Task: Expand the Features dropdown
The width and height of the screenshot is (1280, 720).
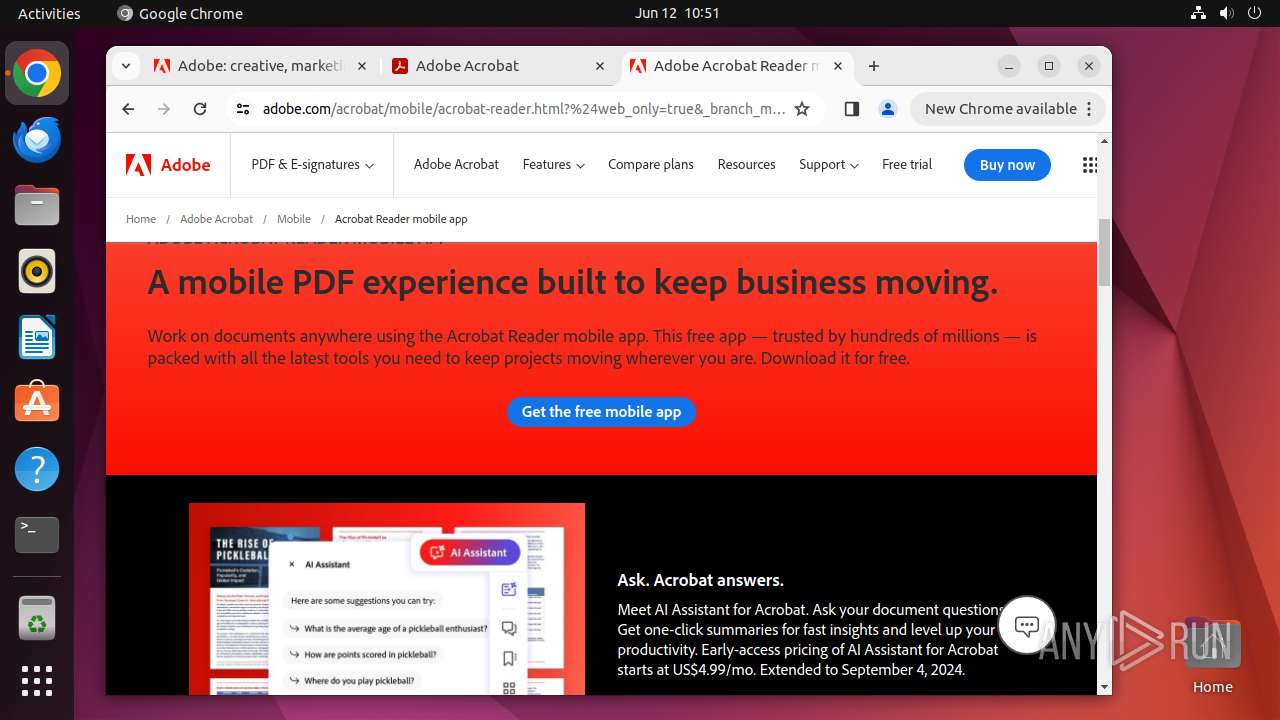Action: [x=553, y=165]
